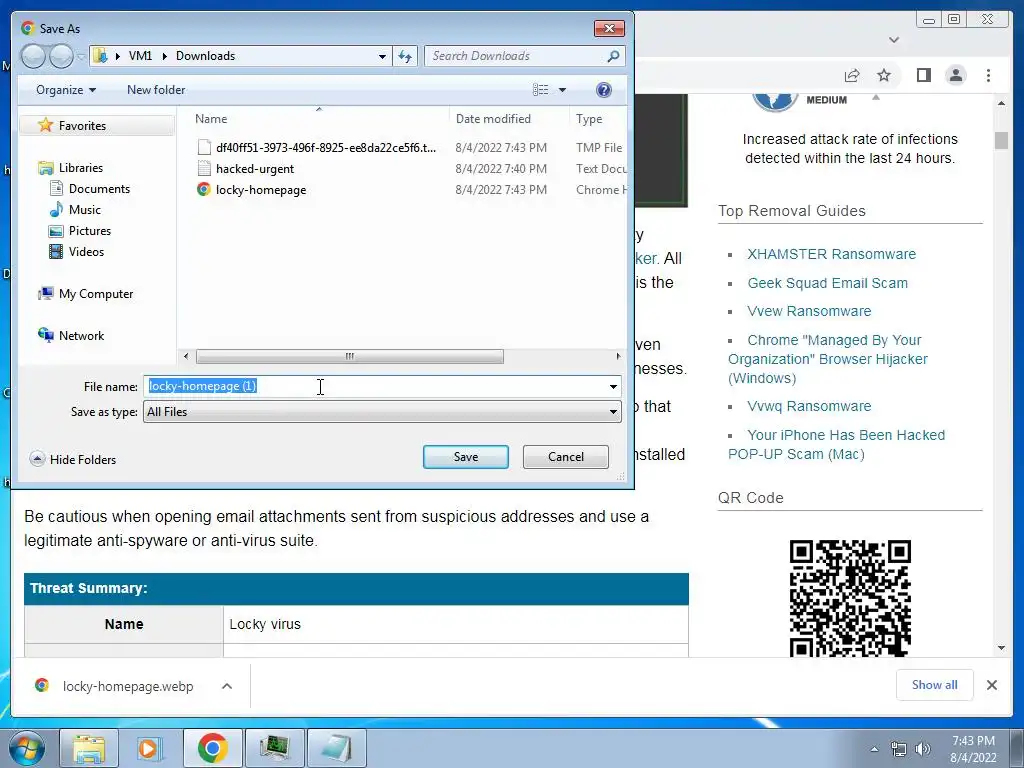The height and width of the screenshot is (768, 1024).
Task: Expand the File name dropdown arrow
Action: 613,387
